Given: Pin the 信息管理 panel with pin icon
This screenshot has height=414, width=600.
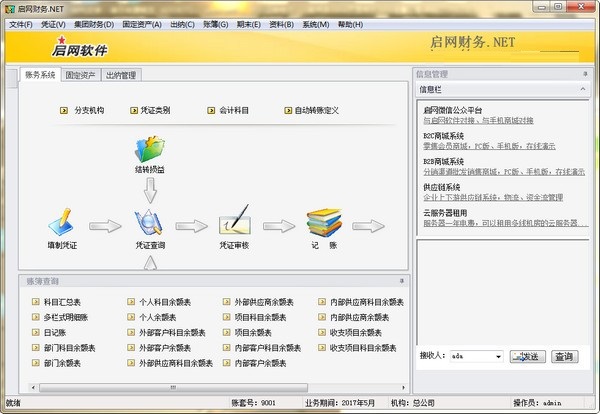Looking at the screenshot, I should pyautogui.click(x=585, y=74).
